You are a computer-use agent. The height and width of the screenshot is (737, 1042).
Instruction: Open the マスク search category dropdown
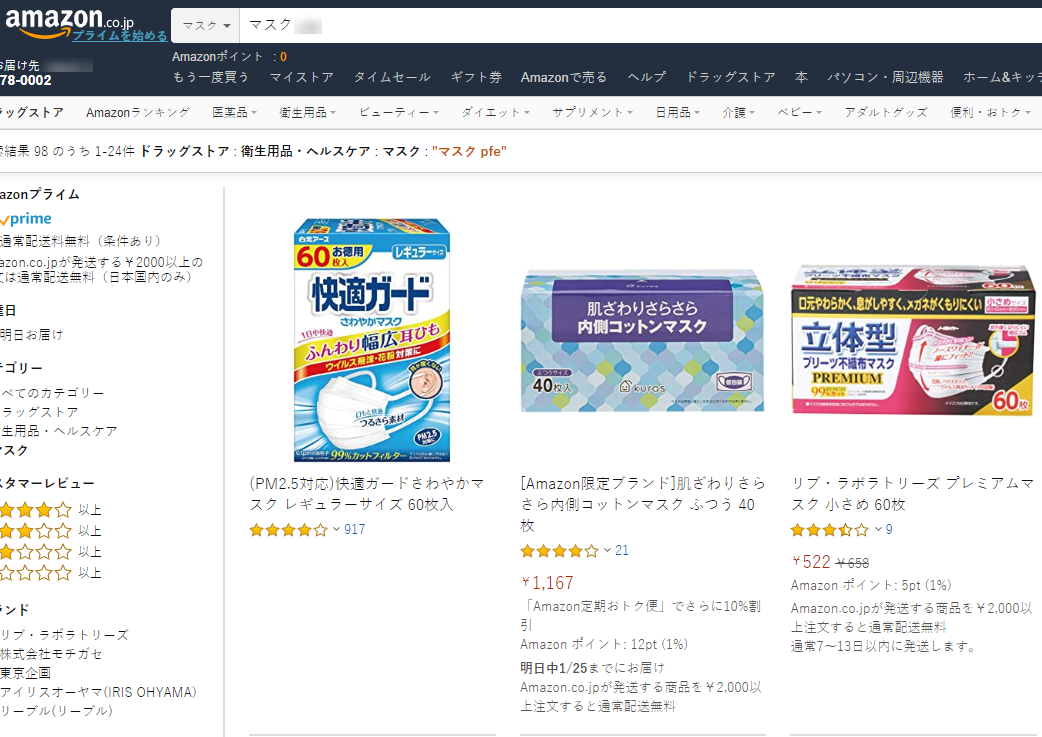click(205, 25)
